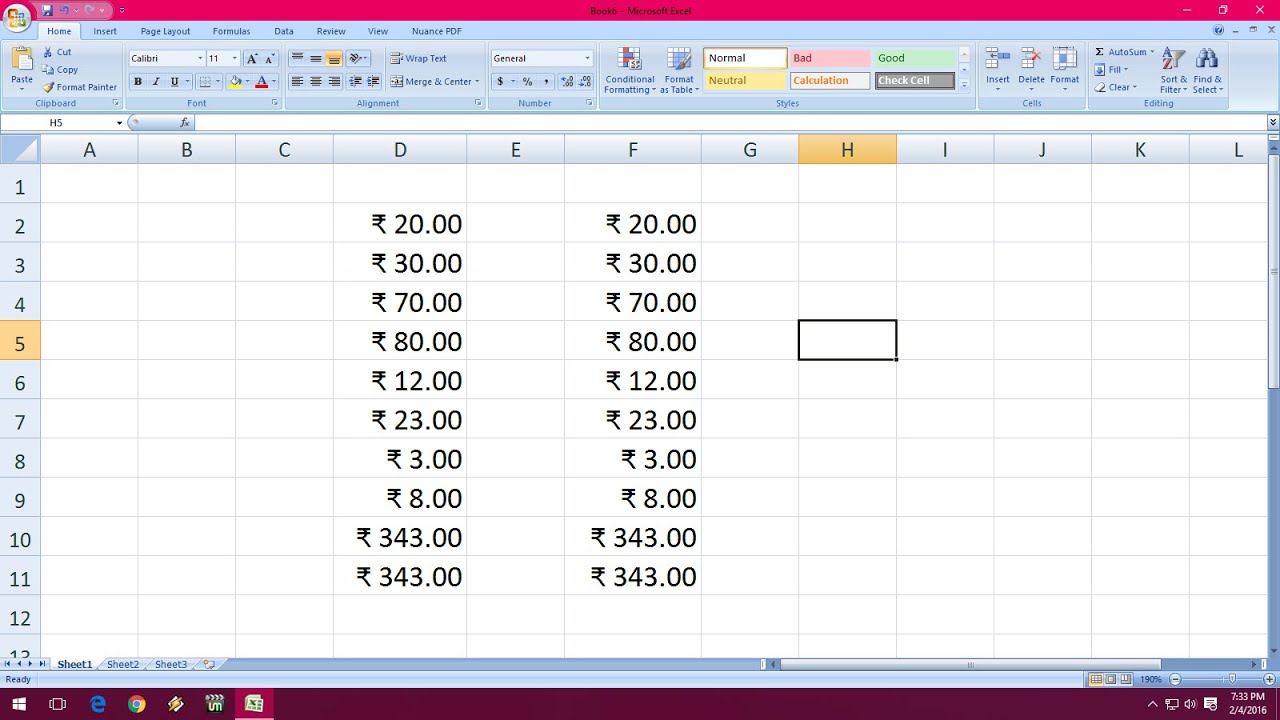
Task: Apply the Check Cell style
Action: pyautogui.click(x=915, y=81)
